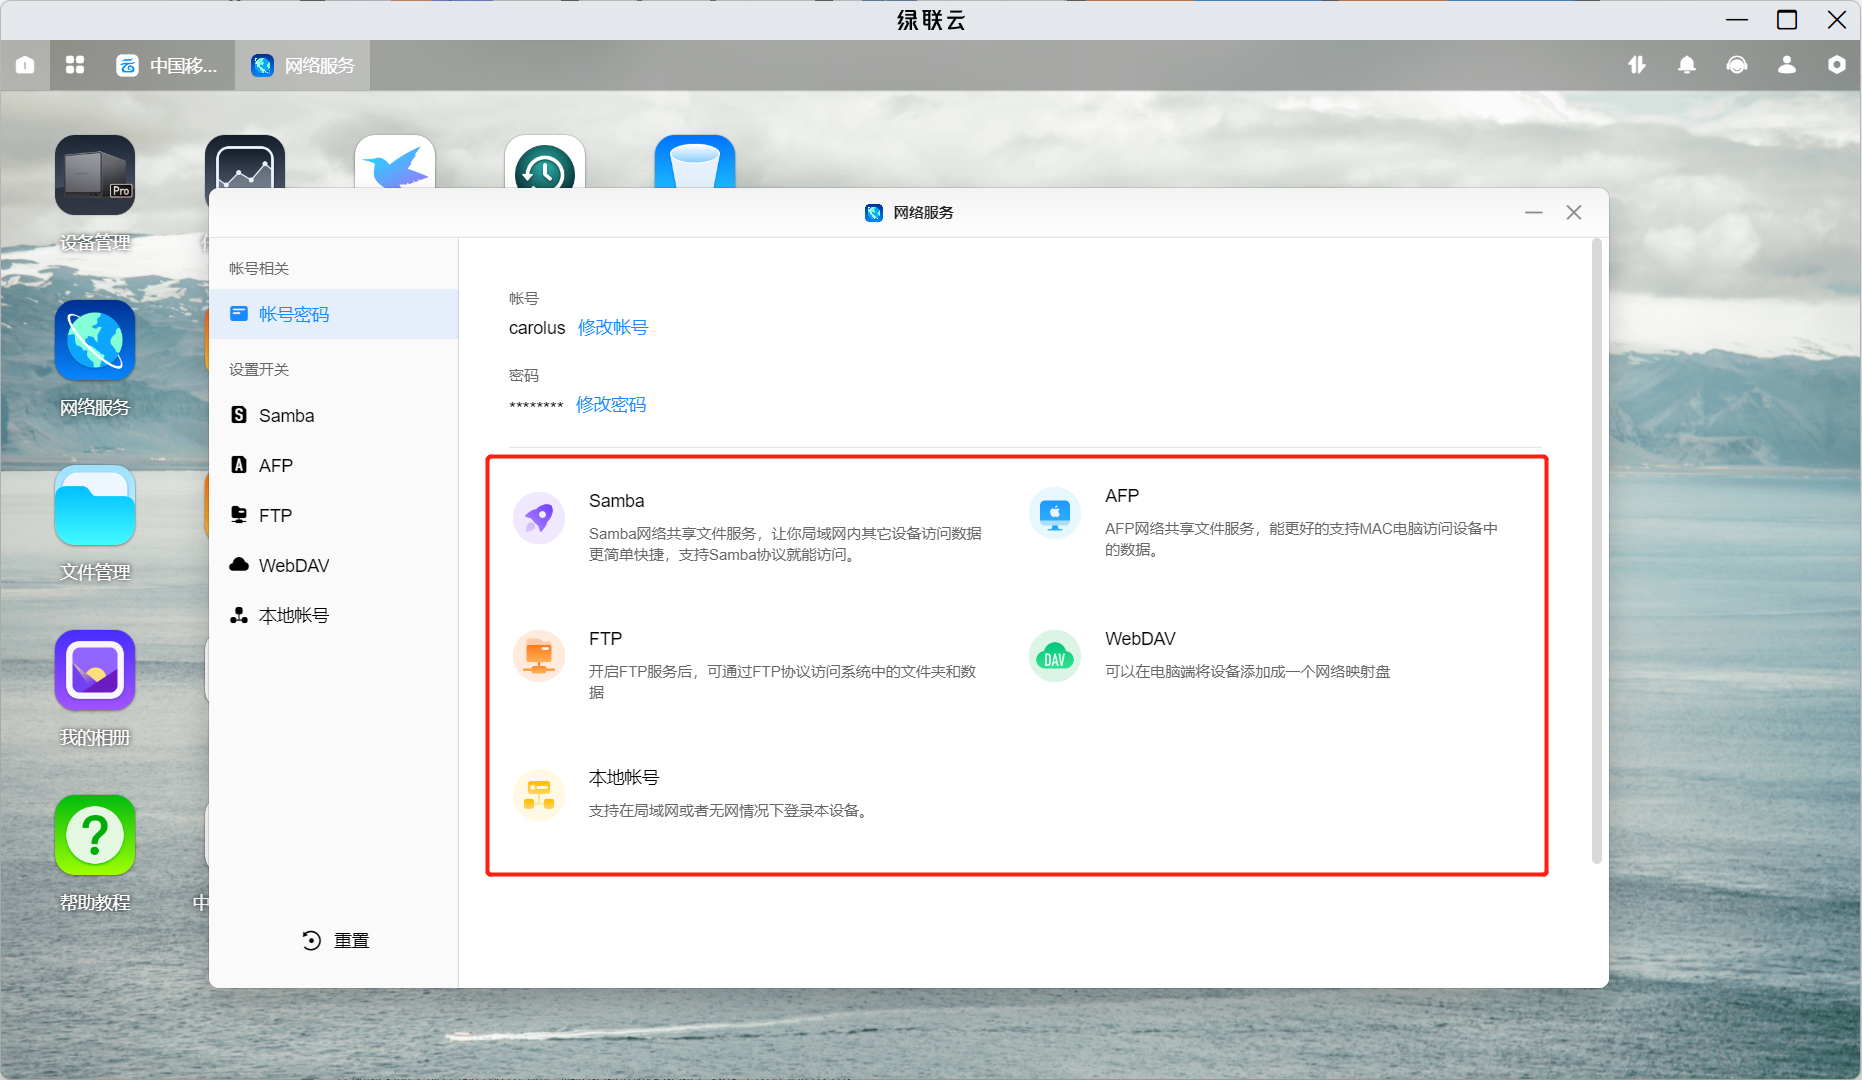Screen dimensions: 1862x1080
Task: Open the 帮助教程 help icon
Action: [95, 836]
